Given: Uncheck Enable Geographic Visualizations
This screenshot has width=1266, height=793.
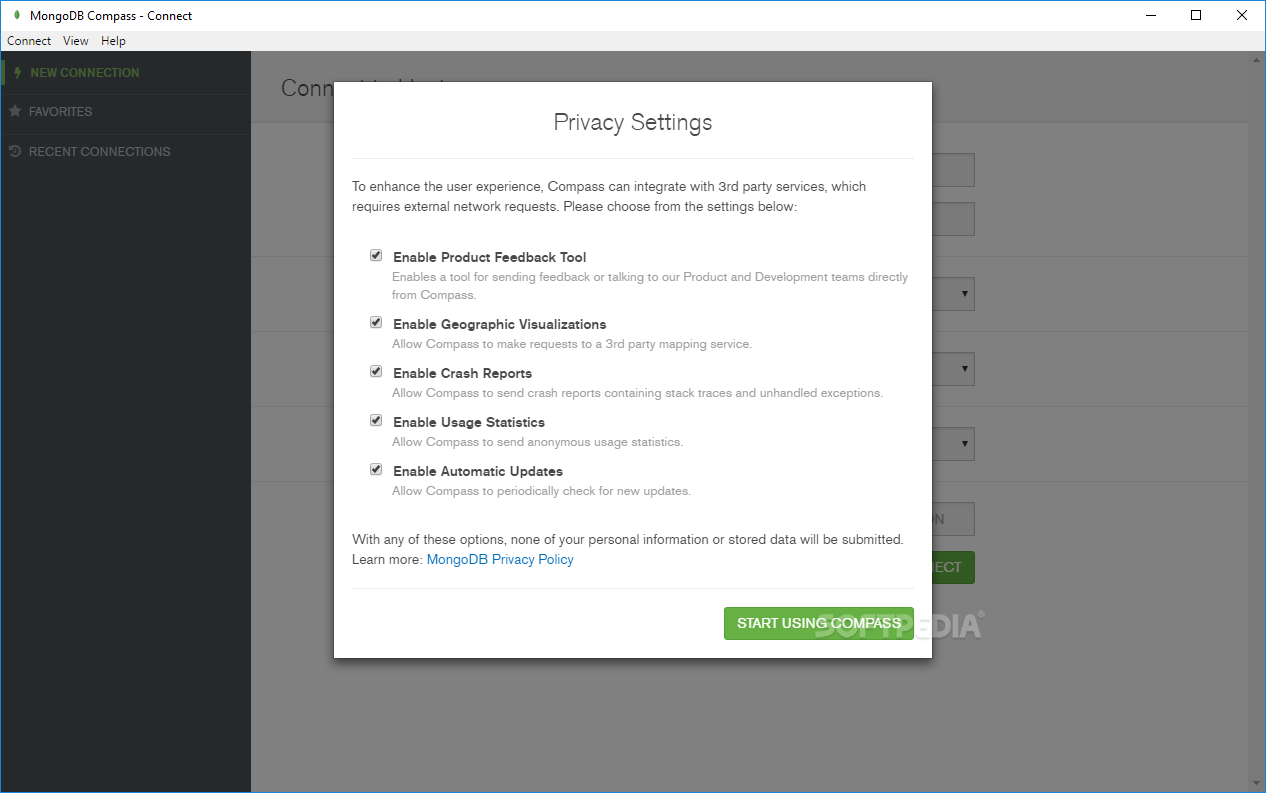Looking at the screenshot, I should click(376, 322).
